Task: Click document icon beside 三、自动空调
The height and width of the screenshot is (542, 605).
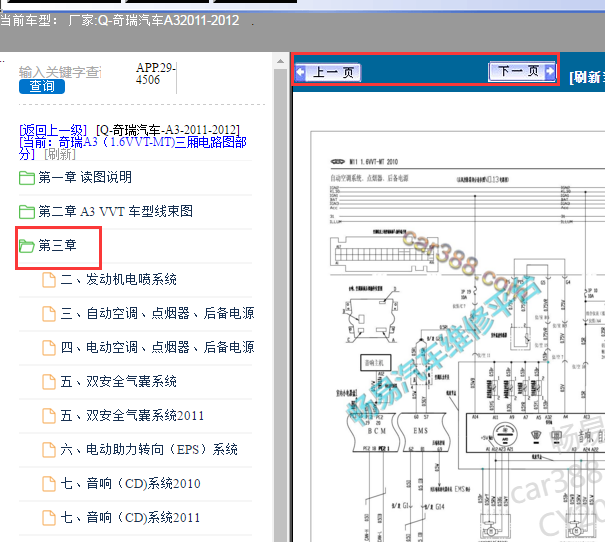Action: coord(49,314)
